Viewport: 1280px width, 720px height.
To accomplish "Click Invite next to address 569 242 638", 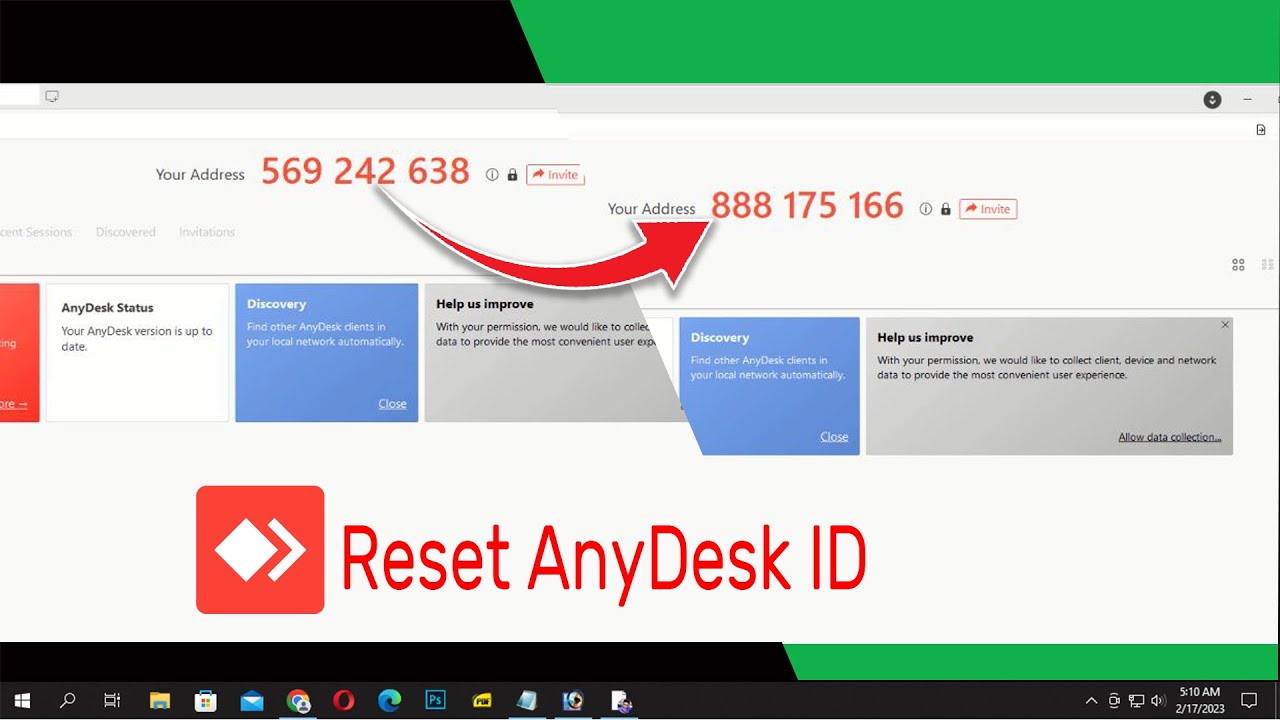I will [555, 174].
